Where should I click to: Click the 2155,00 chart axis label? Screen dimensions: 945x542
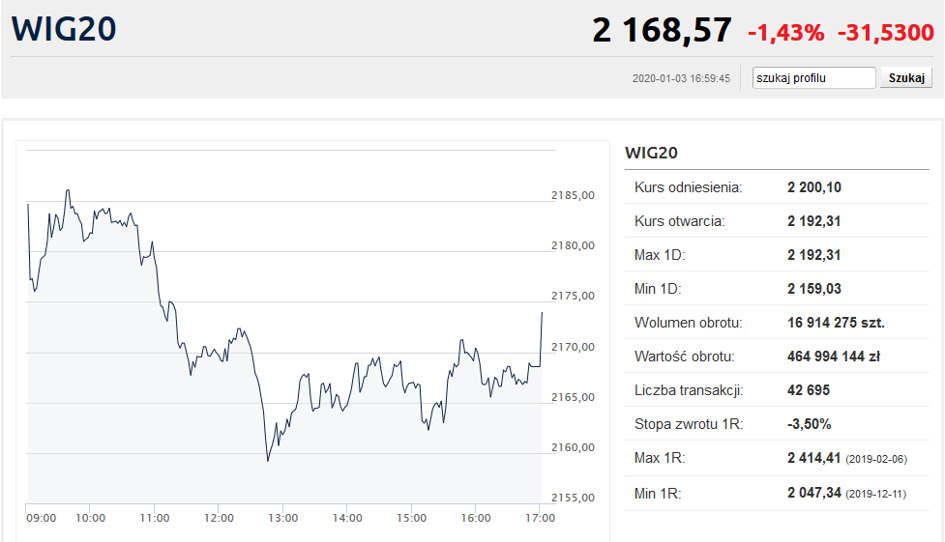coord(573,498)
